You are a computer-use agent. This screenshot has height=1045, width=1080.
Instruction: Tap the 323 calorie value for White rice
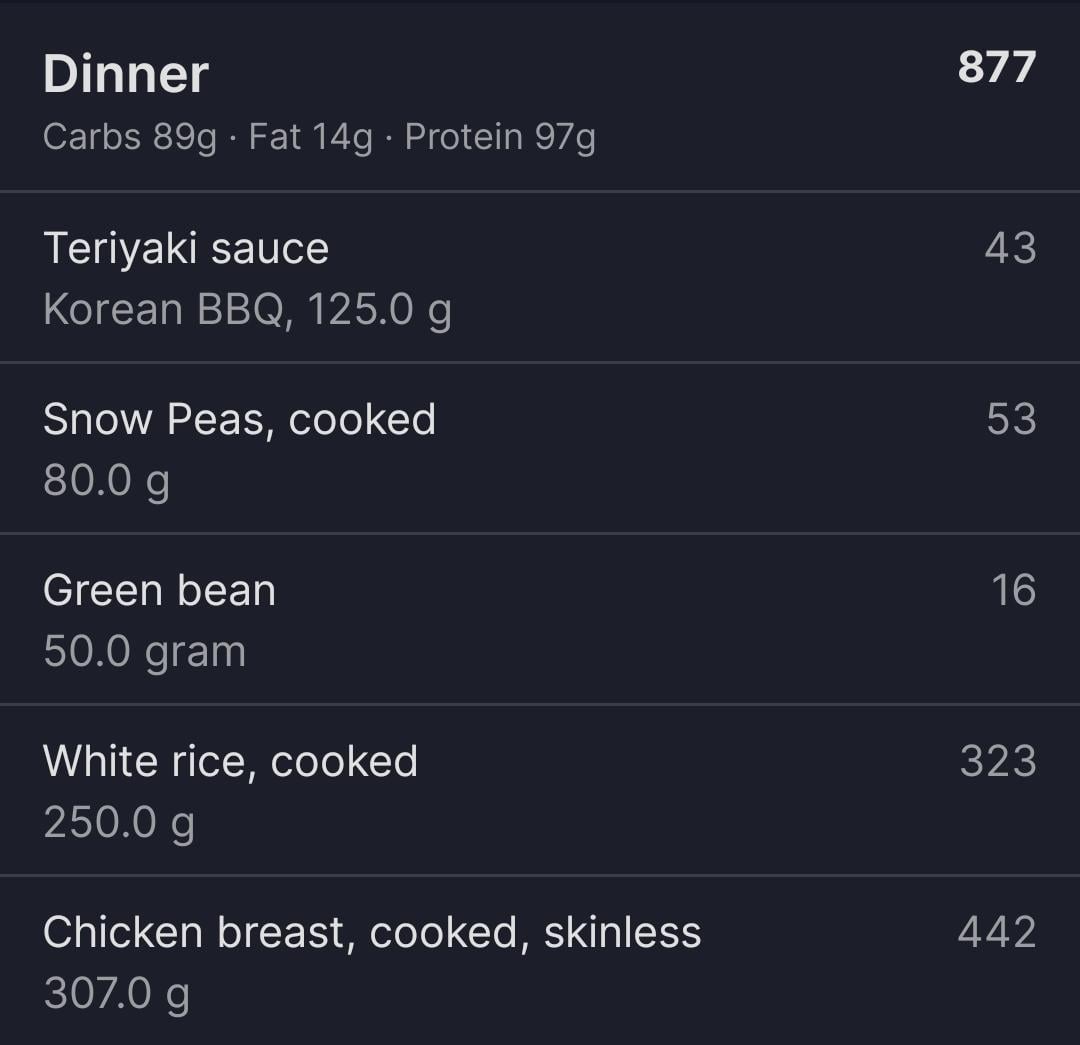[x=998, y=761]
